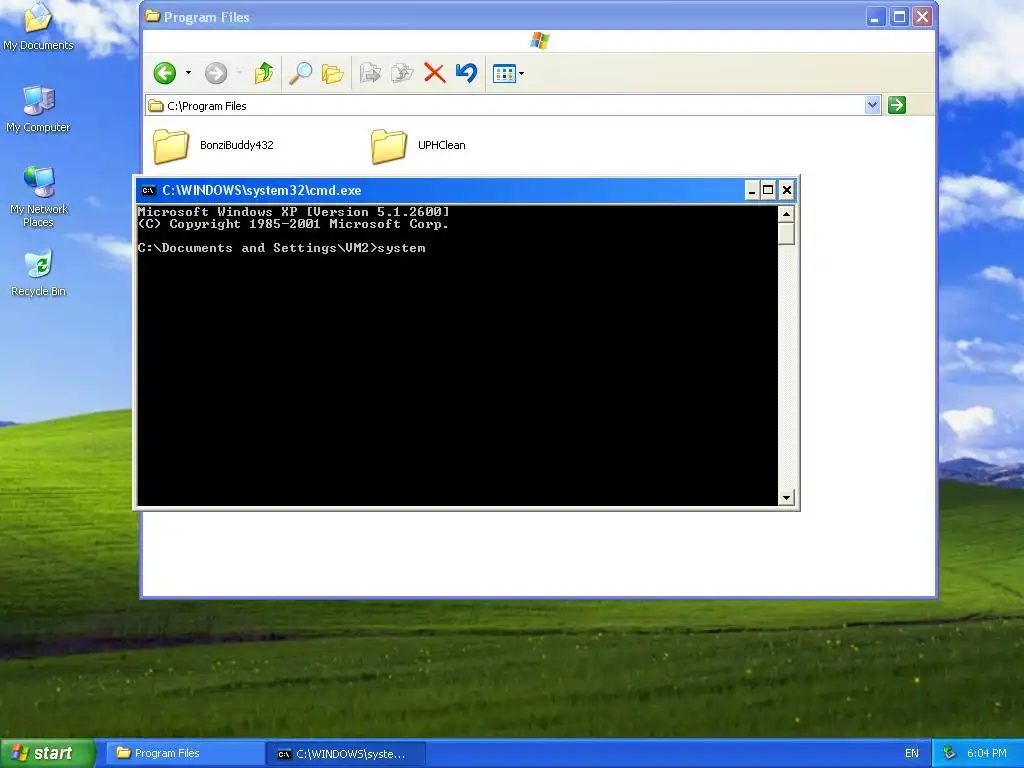Click the Forward navigation arrow
The image size is (1024, 768).
coord(216,73)
